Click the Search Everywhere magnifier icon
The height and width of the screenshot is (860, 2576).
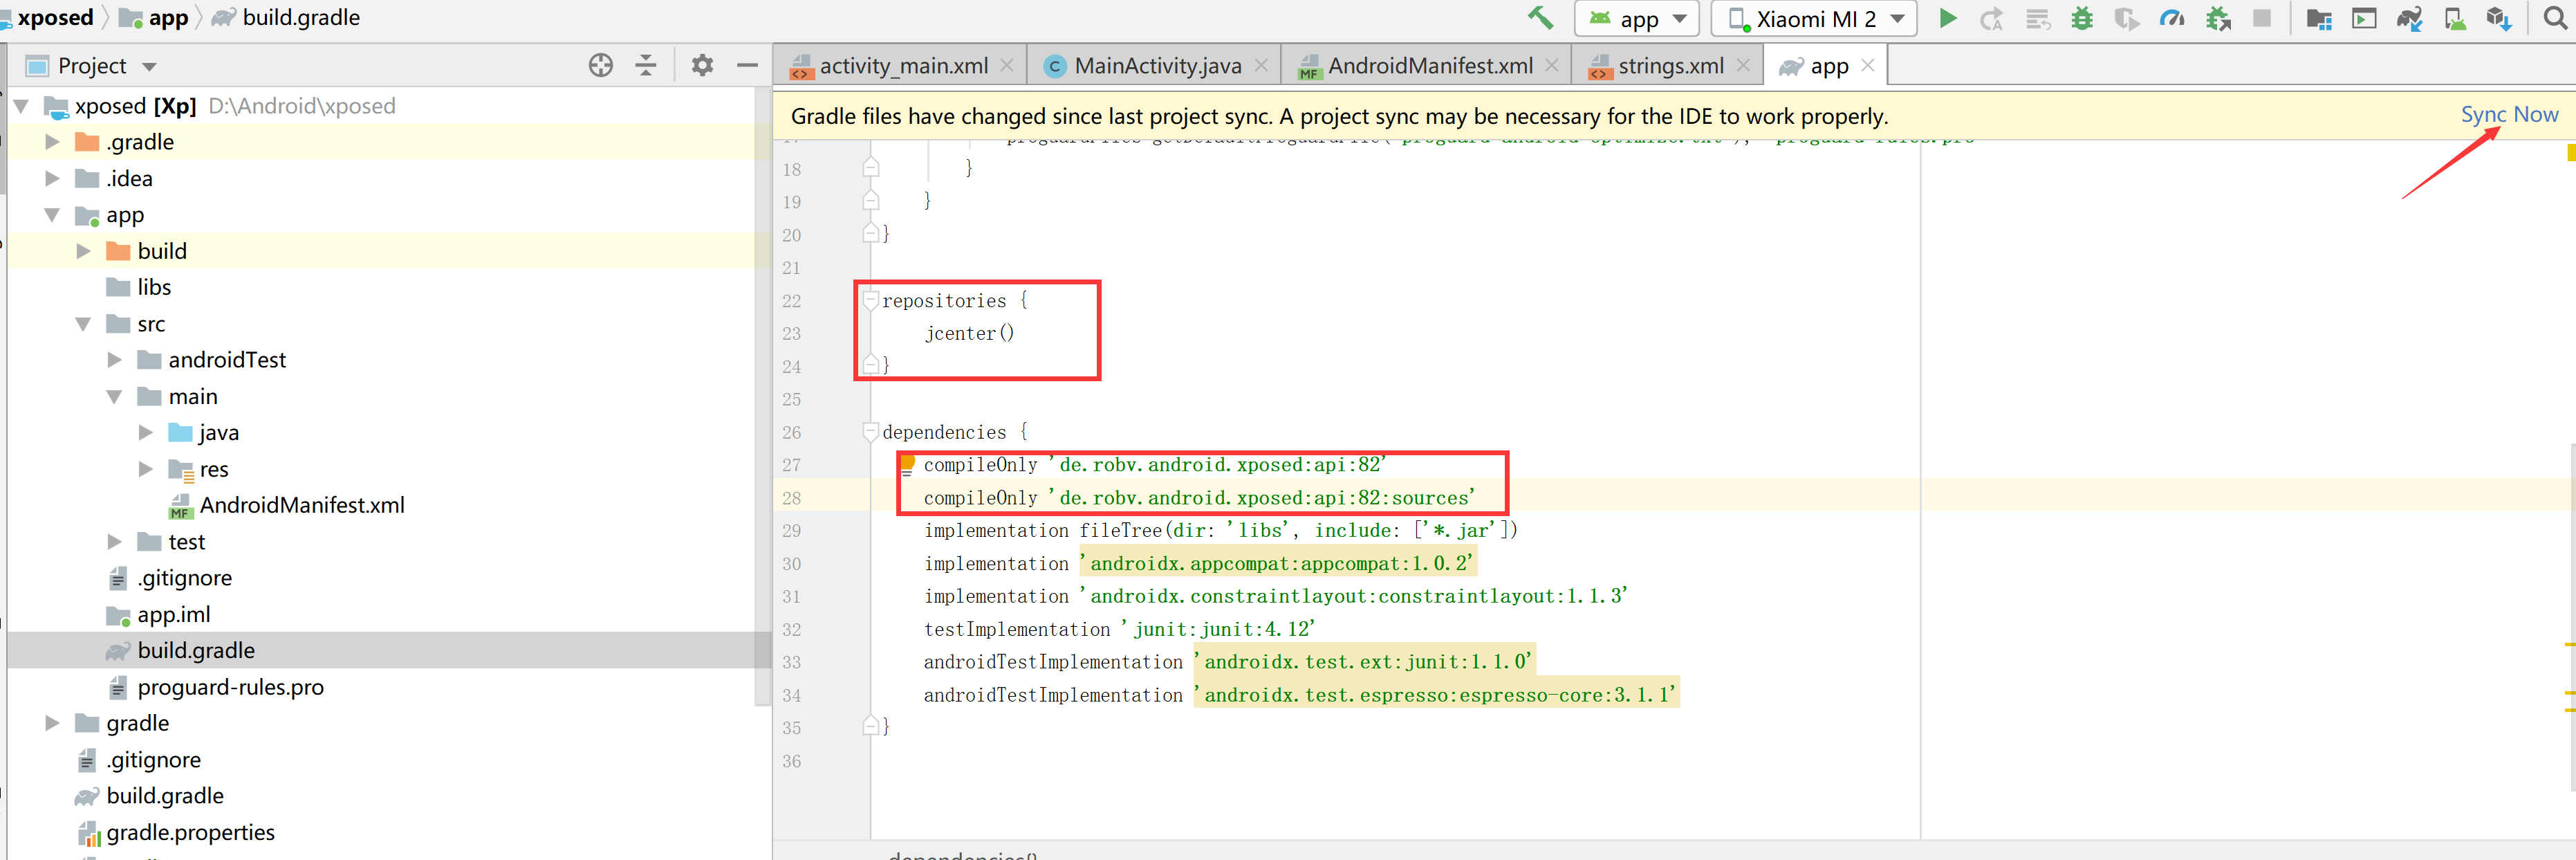tap(2555, 18)
